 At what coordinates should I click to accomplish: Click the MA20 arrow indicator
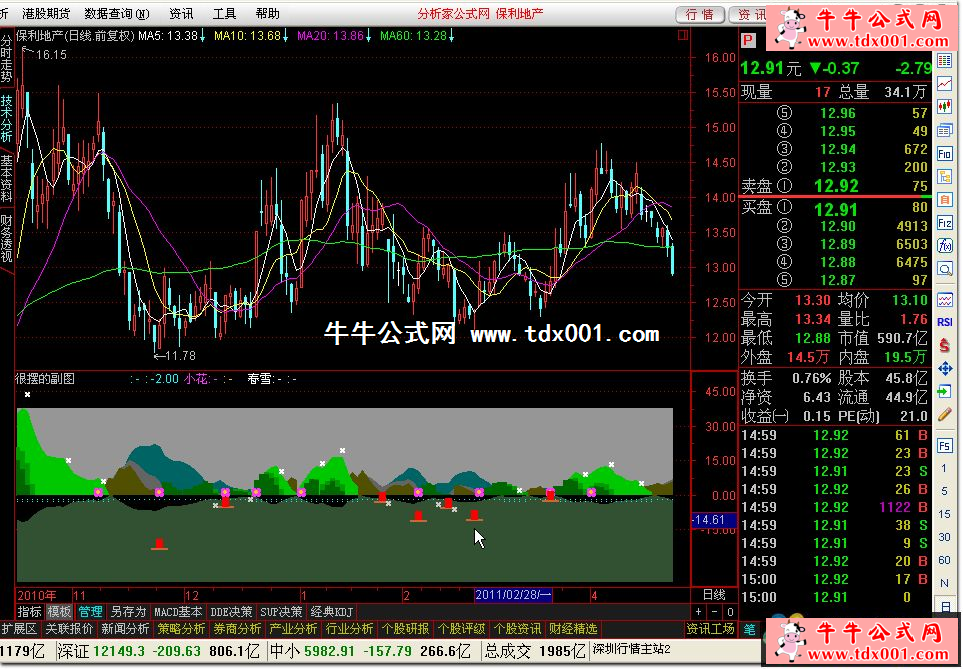pyautogui.click(x=368, y=36)
